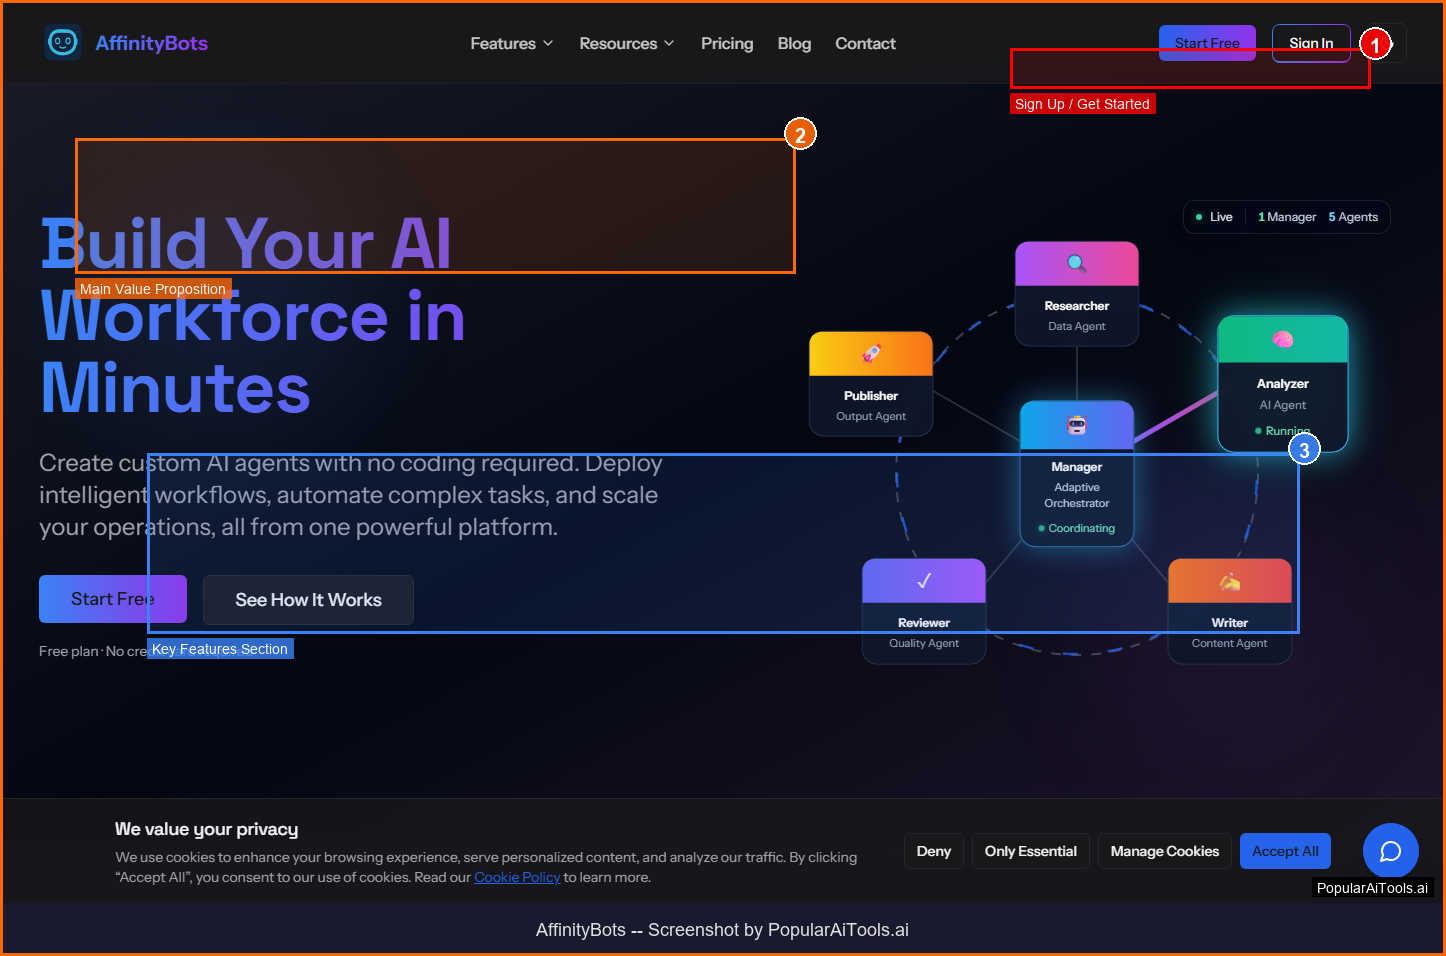Click the Writer agent hand icon

point(1229,581)
